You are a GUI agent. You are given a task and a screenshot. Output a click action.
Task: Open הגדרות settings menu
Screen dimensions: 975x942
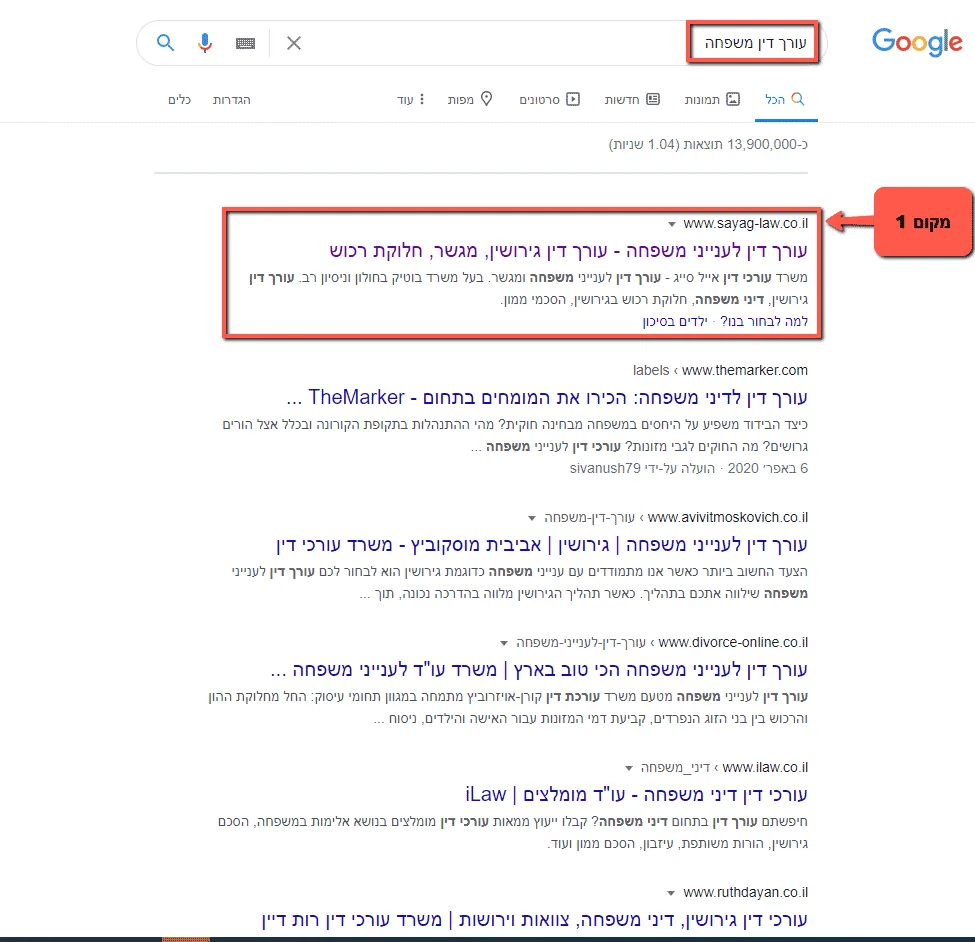tap(231, 99)
